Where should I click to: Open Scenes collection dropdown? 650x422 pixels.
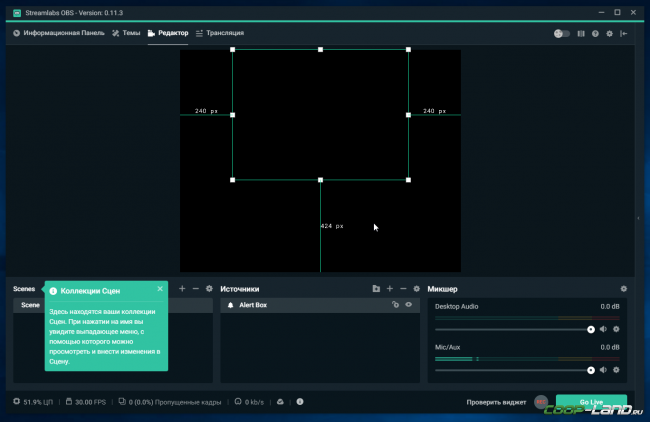pos(24,289)
